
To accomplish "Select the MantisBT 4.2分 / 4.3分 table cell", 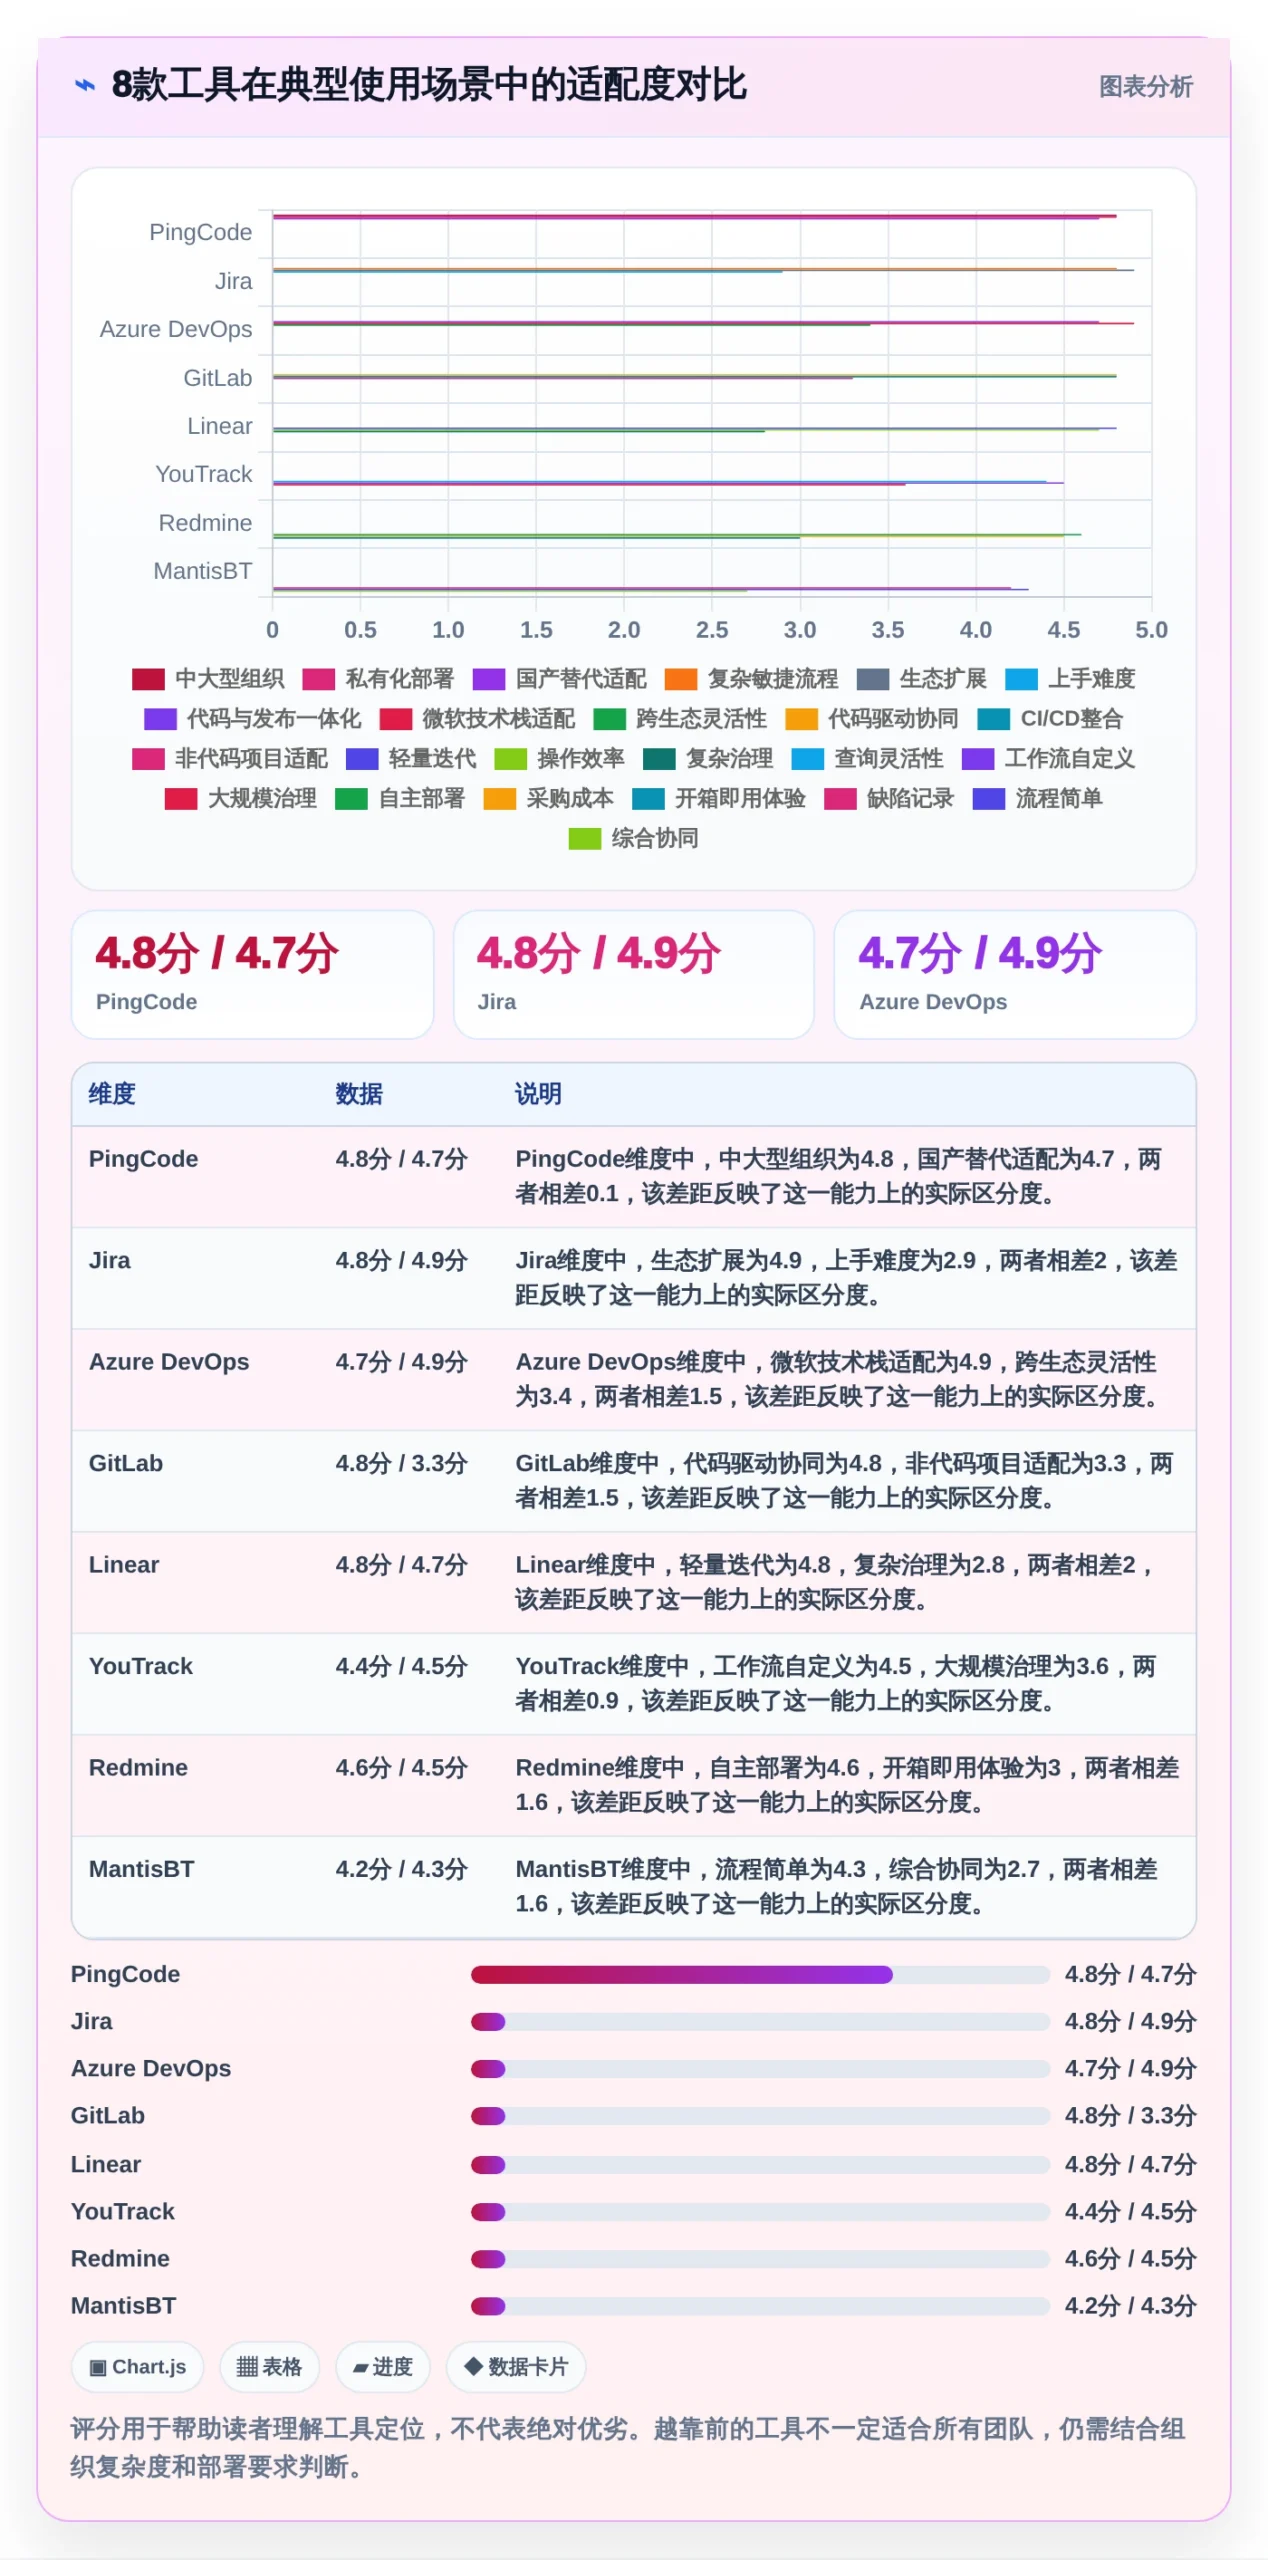I will pyautogui.click(x=401, y=1870).
